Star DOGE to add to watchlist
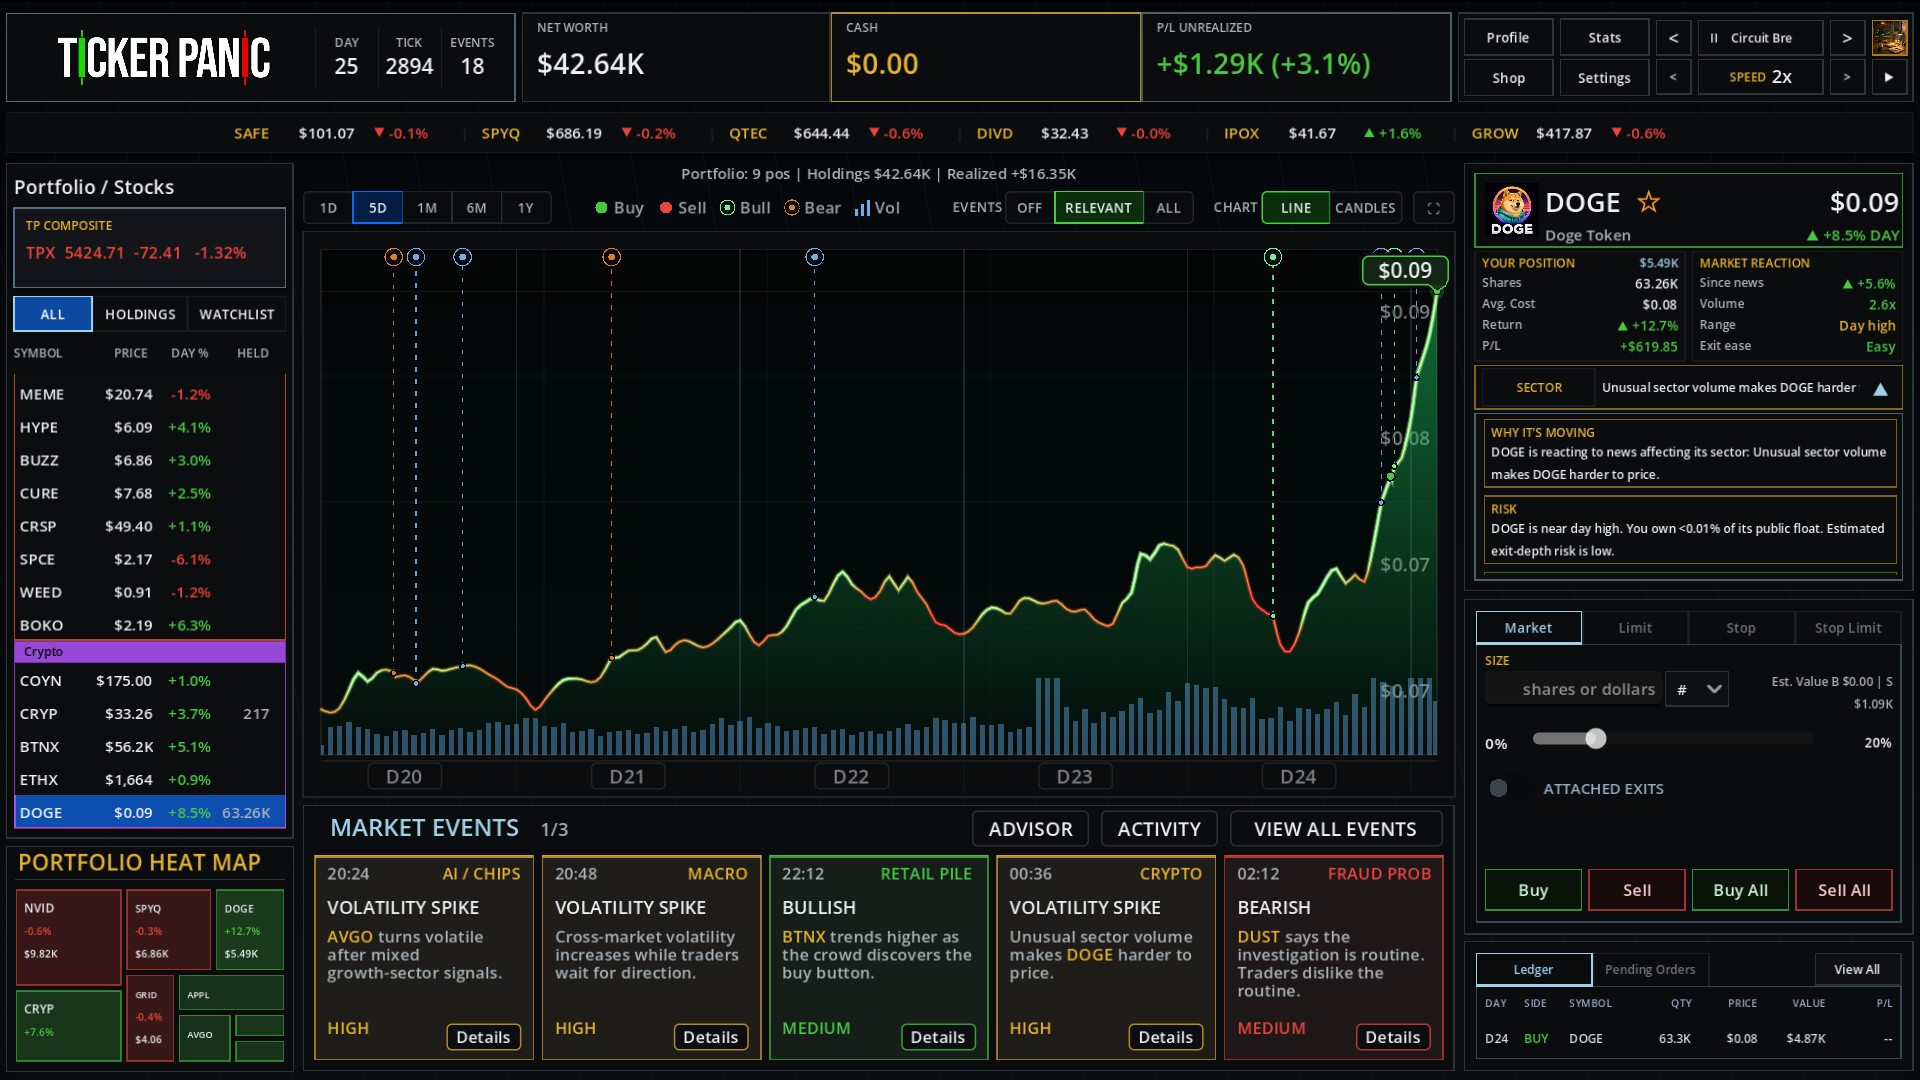This screenshot has height=1080, width=1920. point(1648,203)
